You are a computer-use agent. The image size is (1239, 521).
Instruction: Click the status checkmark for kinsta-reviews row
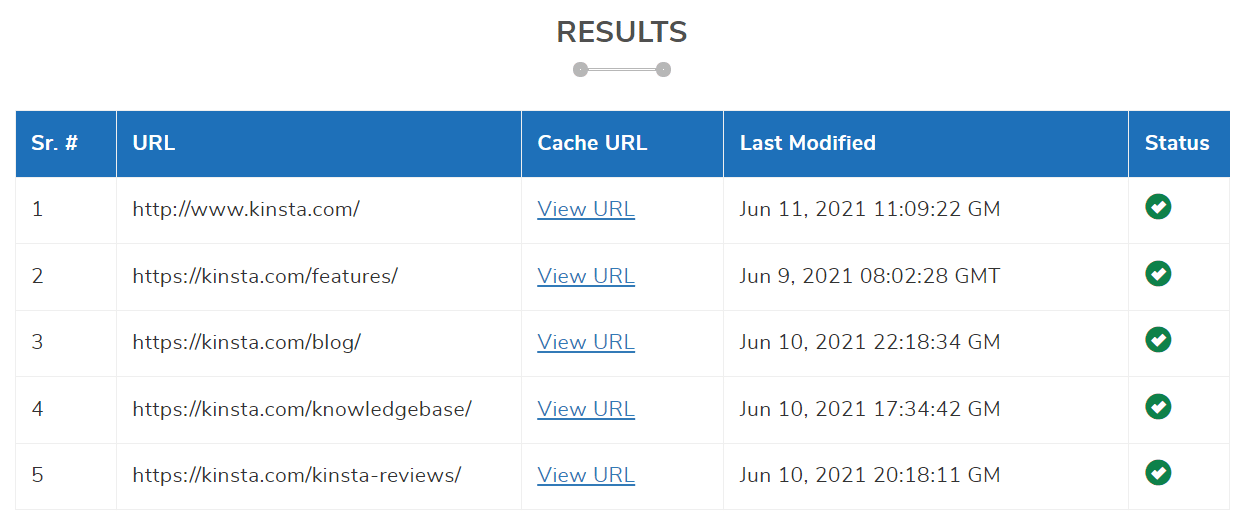tap(1158, 472)
